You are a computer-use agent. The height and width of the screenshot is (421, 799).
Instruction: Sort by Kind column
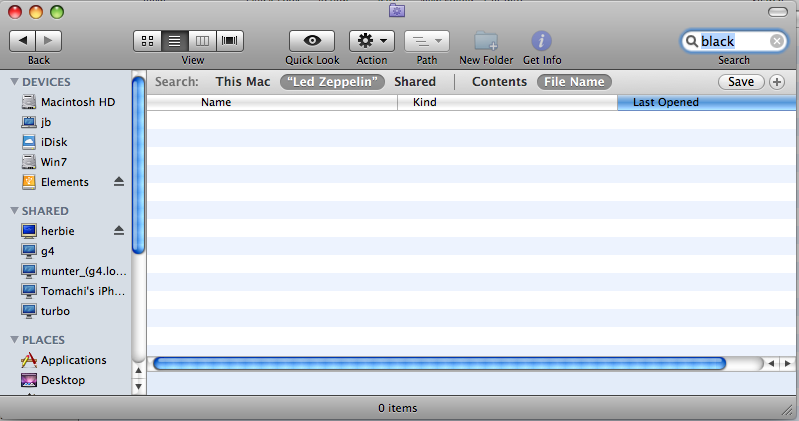508,102
